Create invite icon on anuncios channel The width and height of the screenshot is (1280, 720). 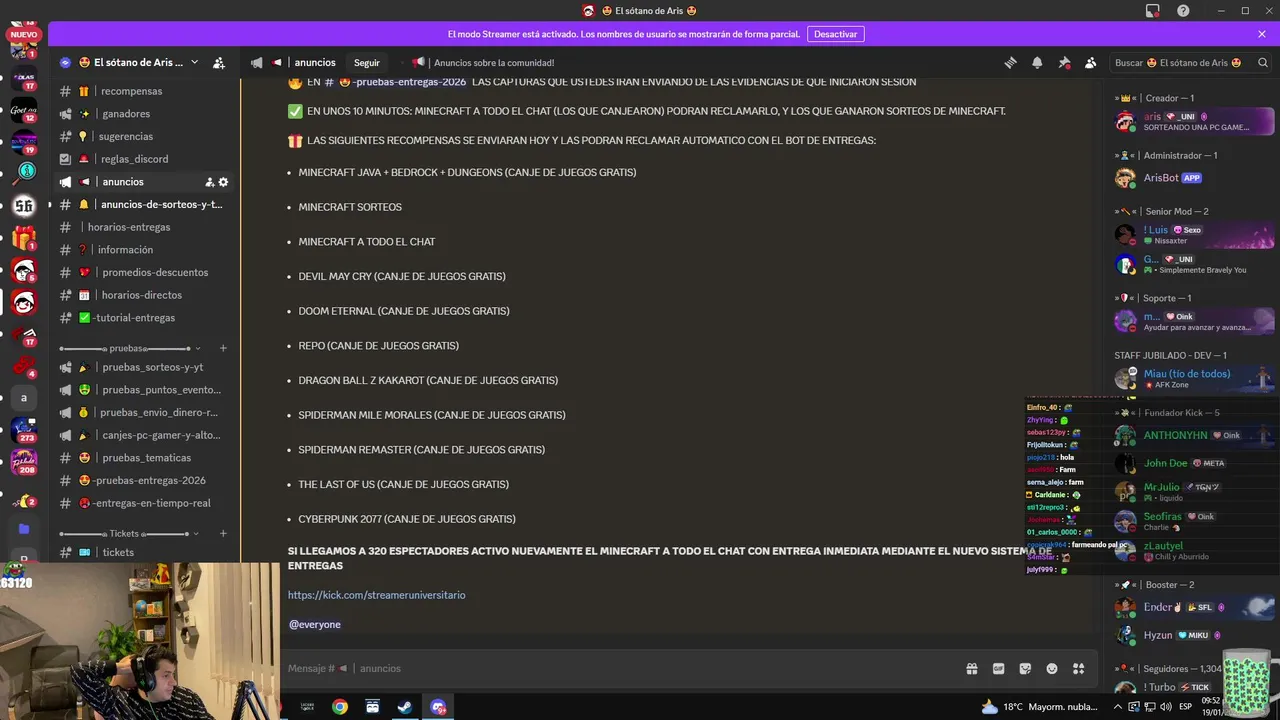[x=209, y=182]
